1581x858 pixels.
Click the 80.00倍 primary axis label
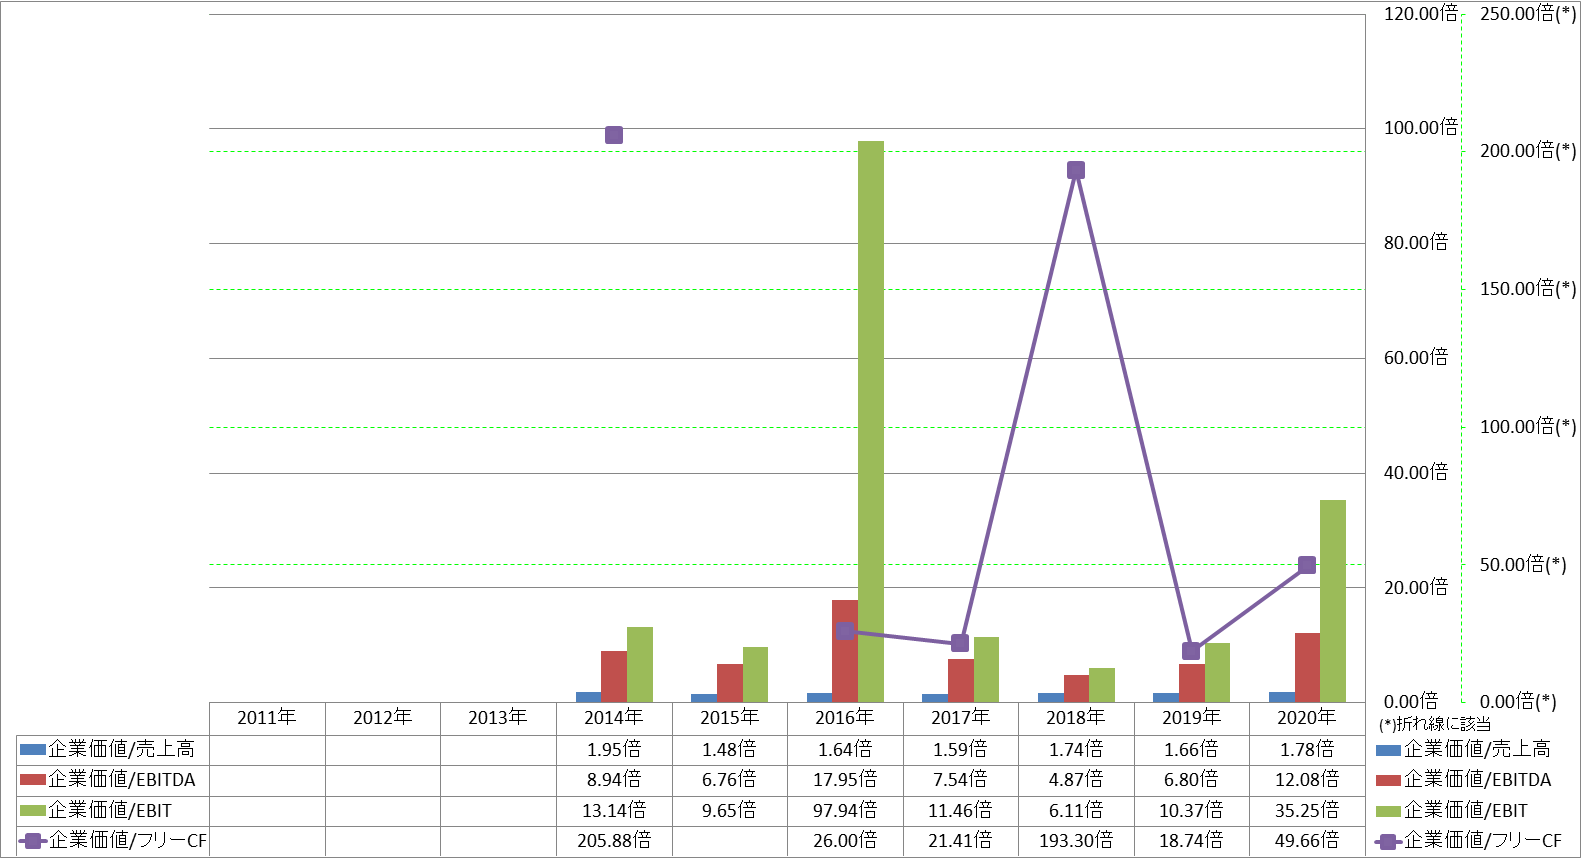click(x=1416, y=243)
